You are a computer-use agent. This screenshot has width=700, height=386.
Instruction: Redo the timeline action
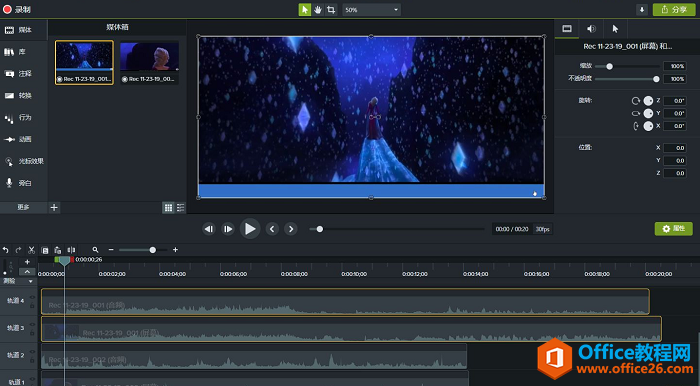pyautogui.click(x=18, y=250)
